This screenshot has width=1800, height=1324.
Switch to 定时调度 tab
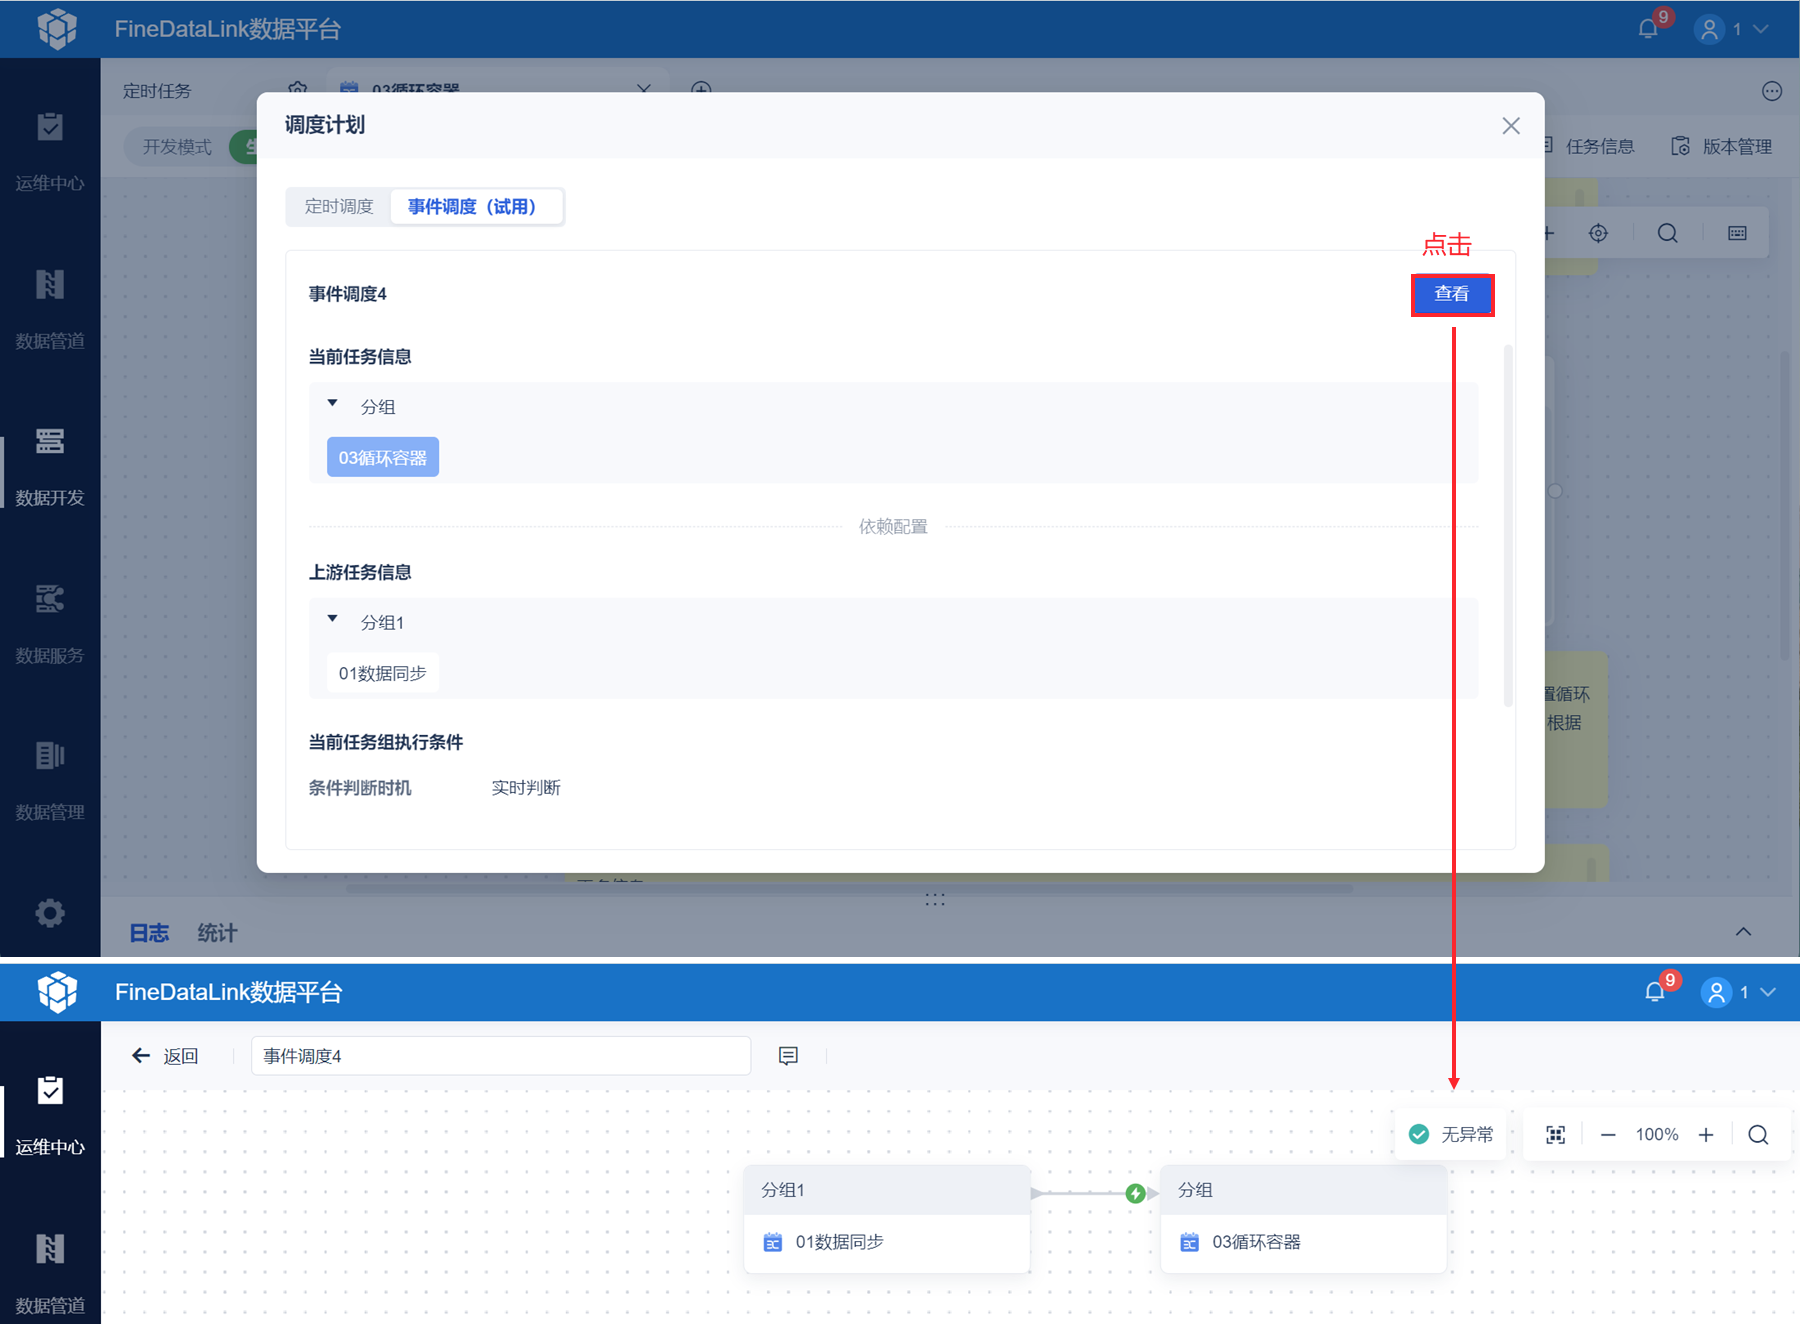(x=339, y=206)
